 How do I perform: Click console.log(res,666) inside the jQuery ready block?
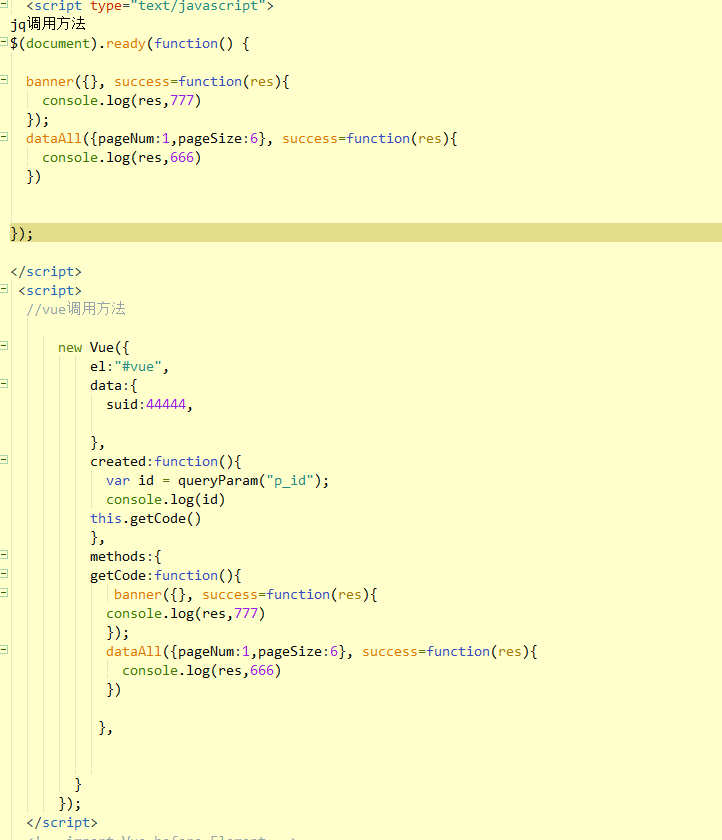(x=122, y=158)
